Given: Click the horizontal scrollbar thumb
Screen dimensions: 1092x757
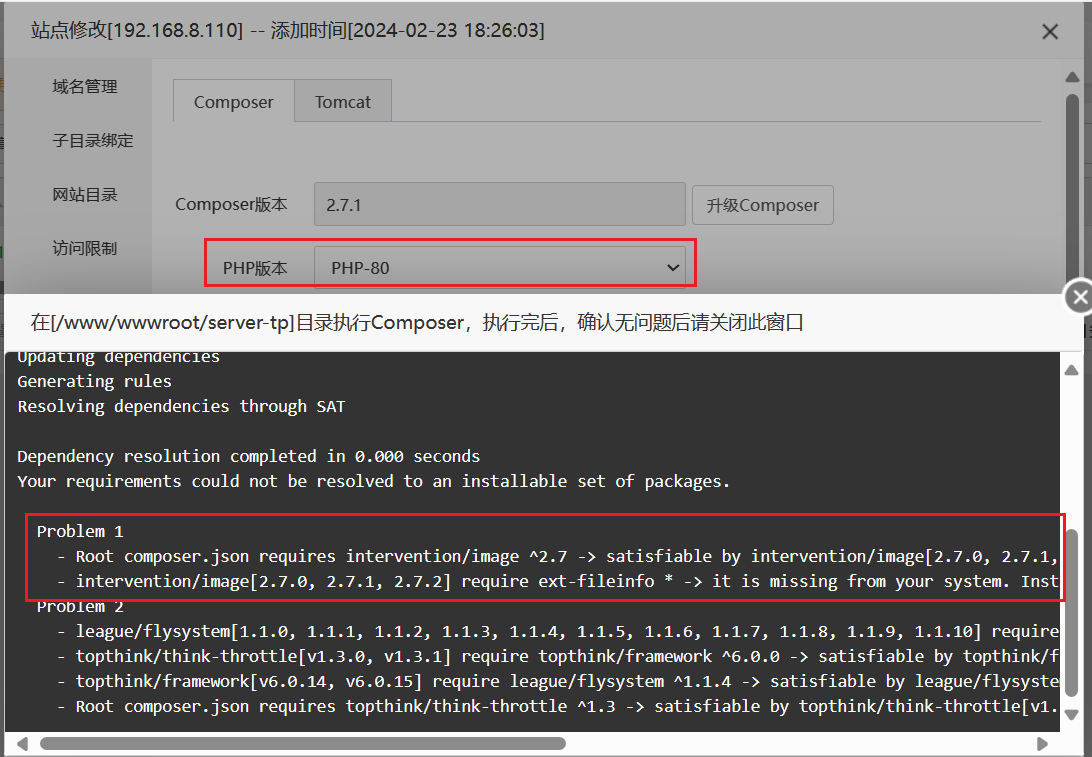Looking at the screenshot, I should [302, 744].
